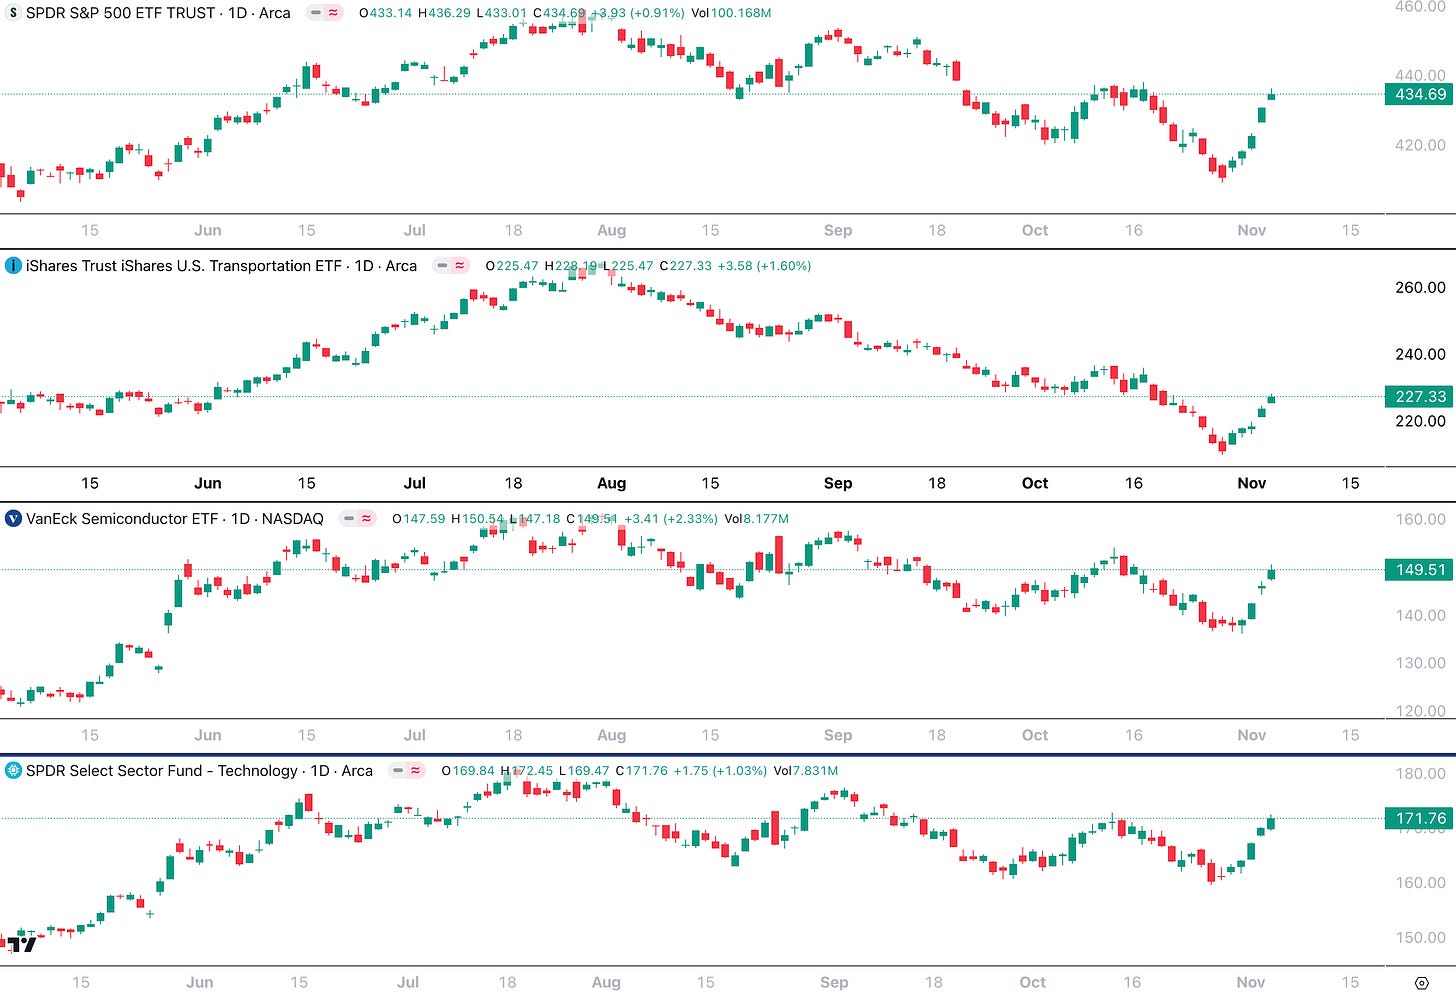Click the 227.33 current price label
This screenshot has width=1456, height=998.
point(1420,397)
